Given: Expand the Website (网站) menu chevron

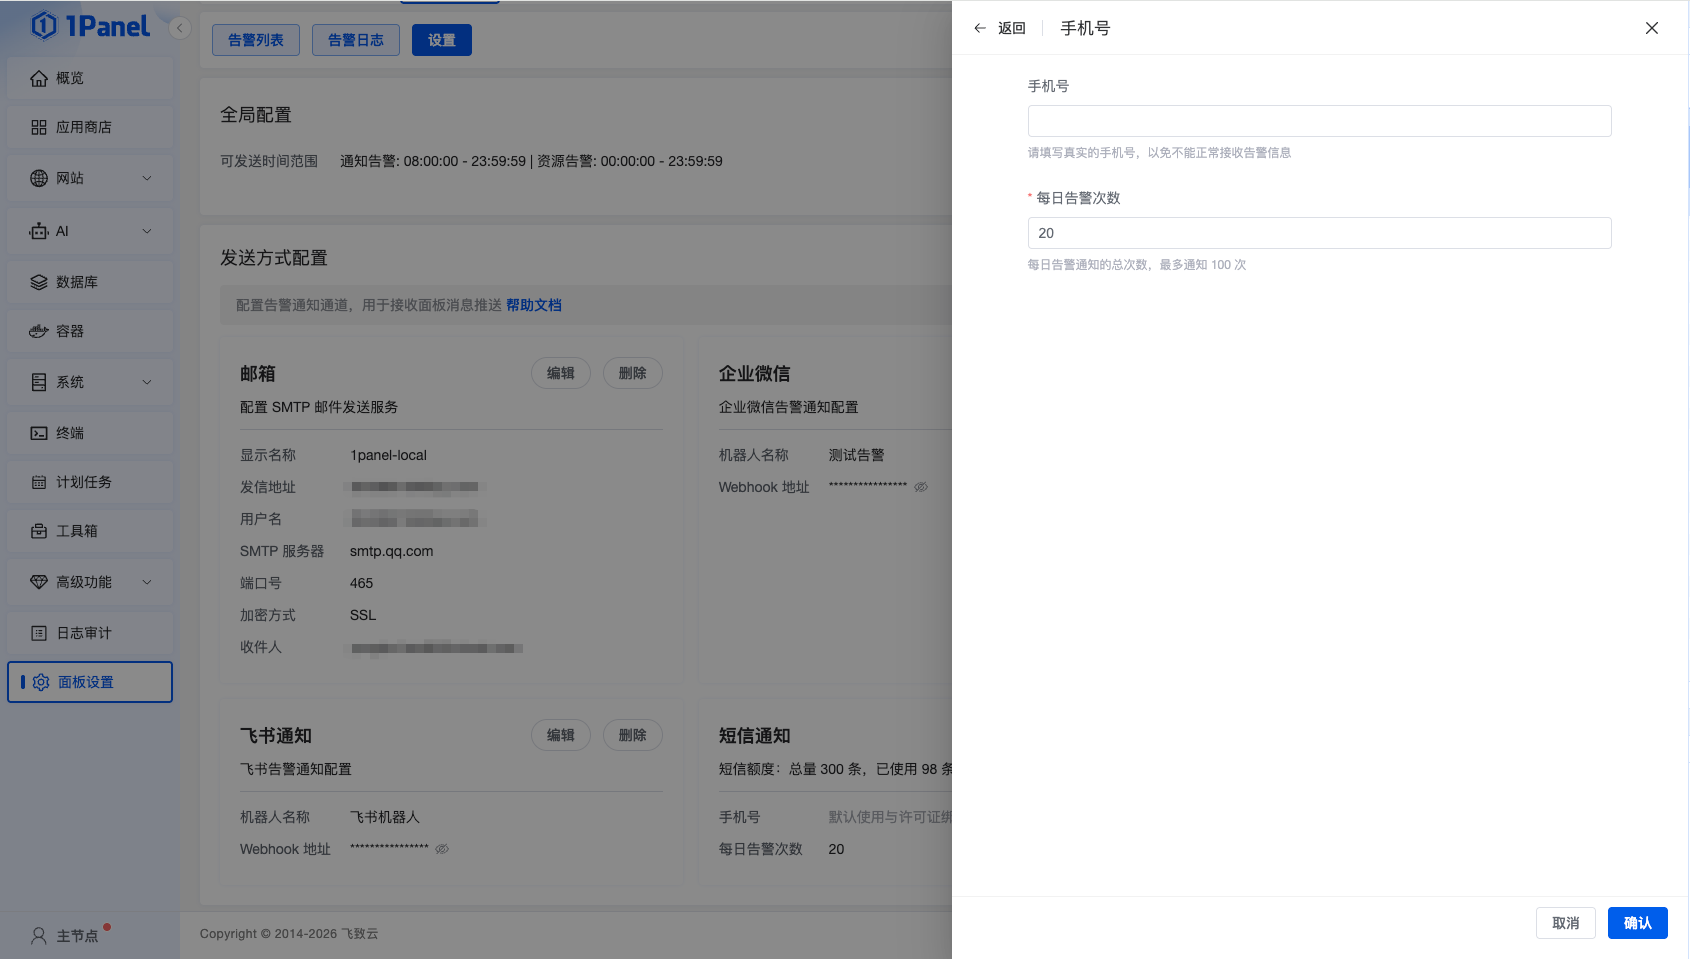Looking at the screenshot, I should click(x=147, y=178).
